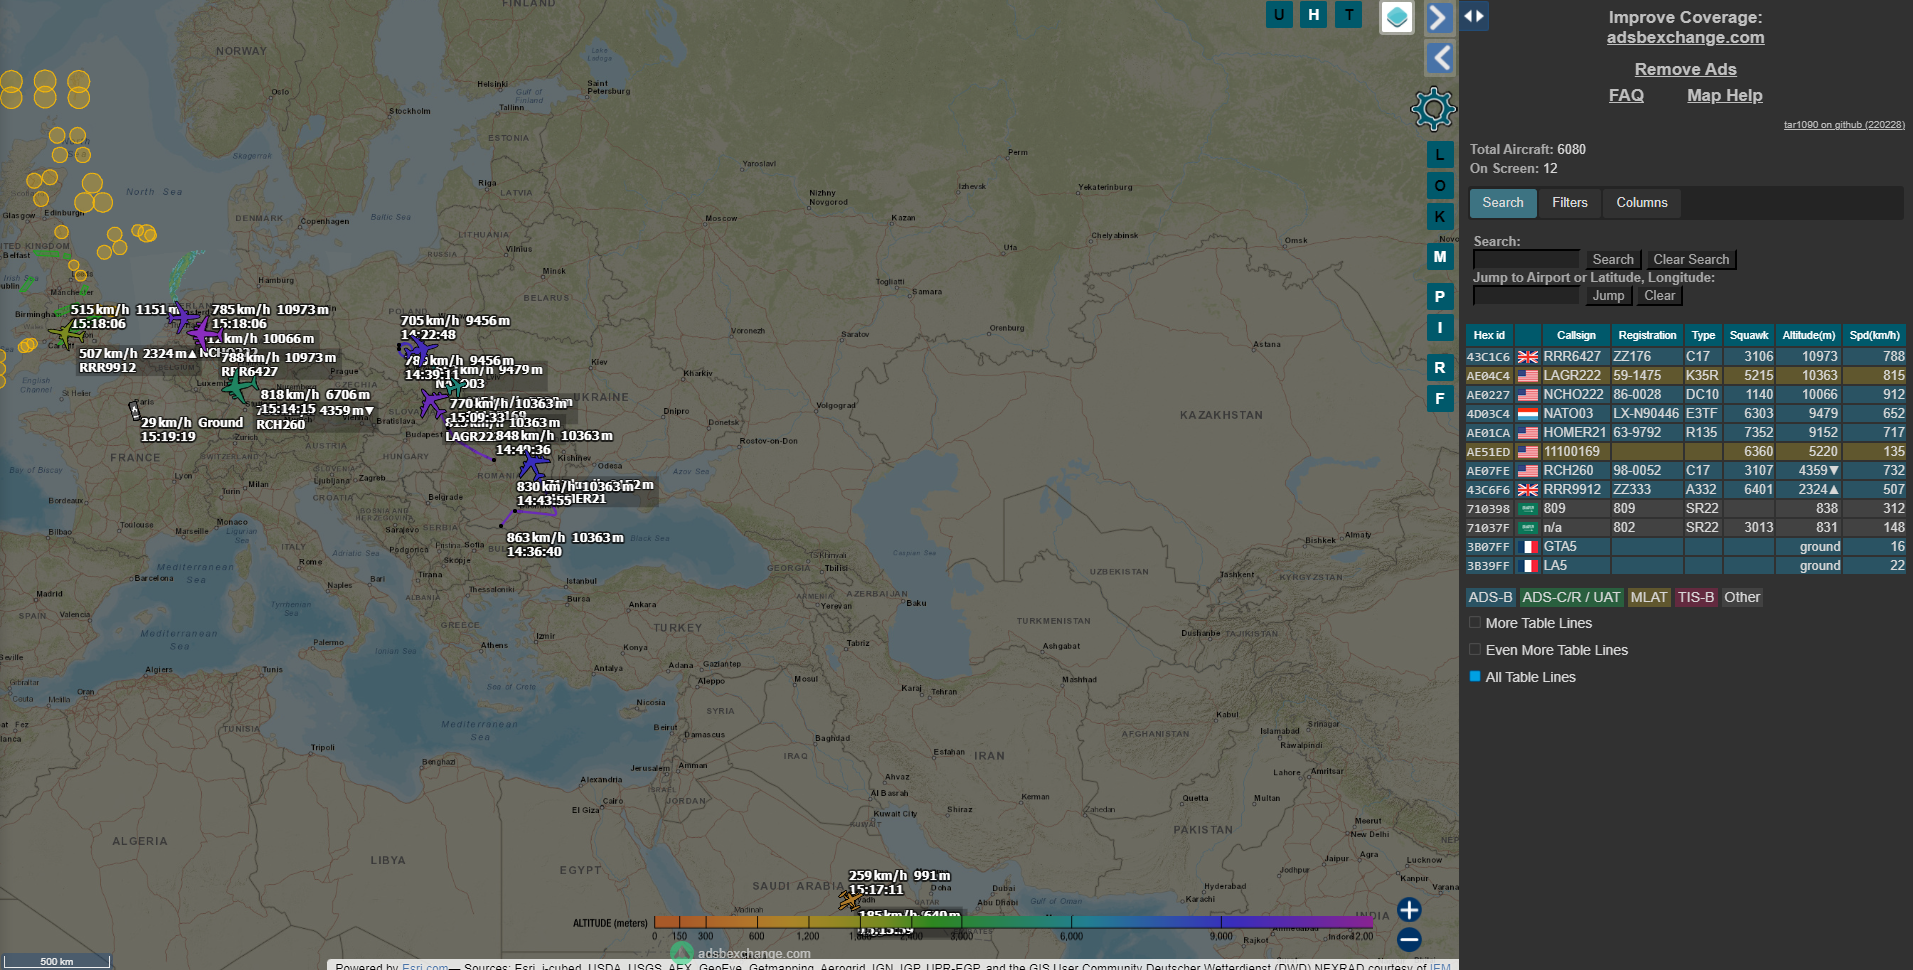Image resolution: width=1913 pixels, height=970 pixels.
Task: Click the ADS-B legend label
Action: coord(1490,597)
